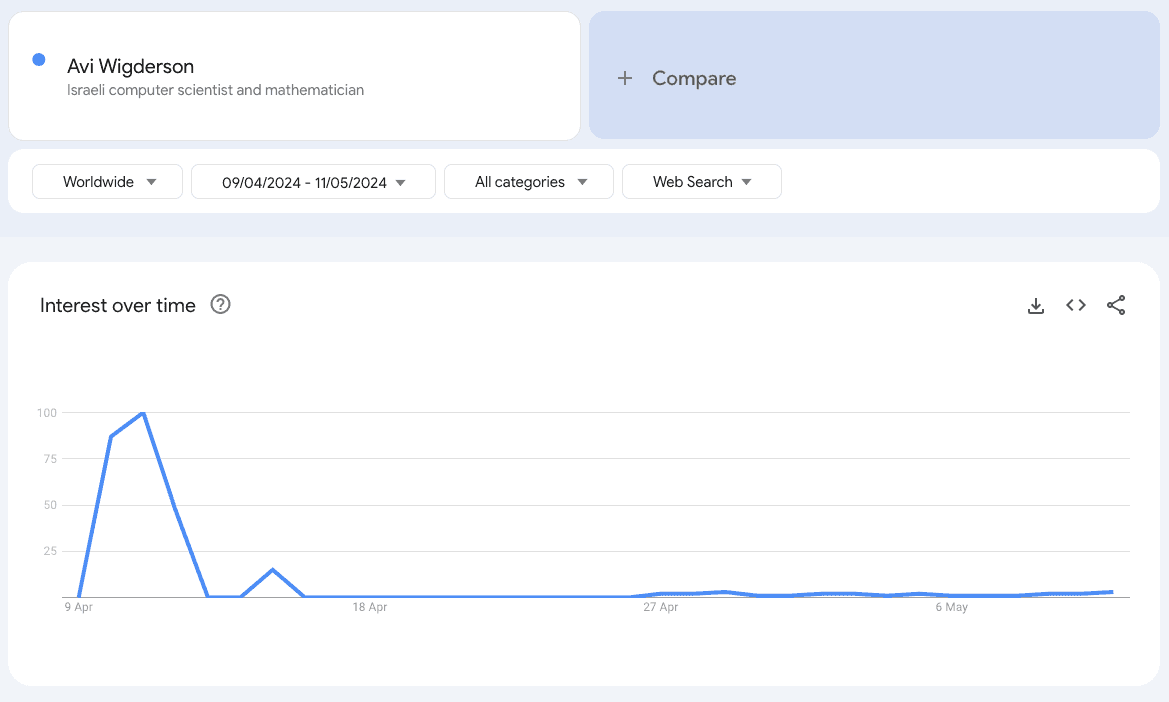Click the 9 Apr axis label

(x=78, y=607)
